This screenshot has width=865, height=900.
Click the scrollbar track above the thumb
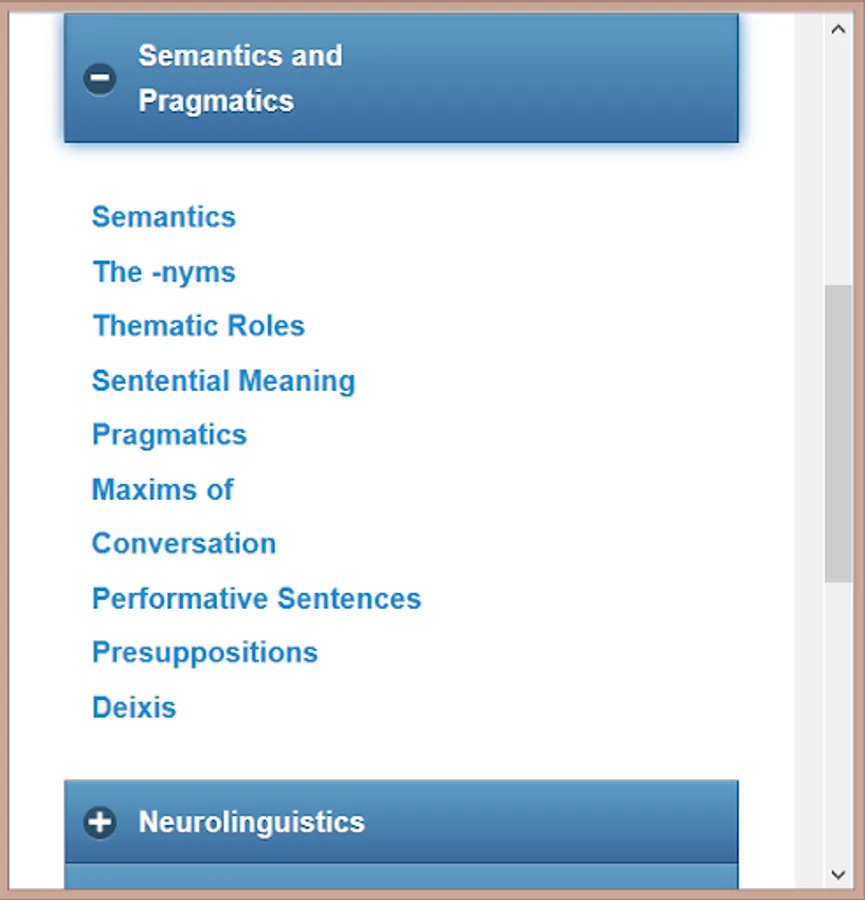pos(838,160)
